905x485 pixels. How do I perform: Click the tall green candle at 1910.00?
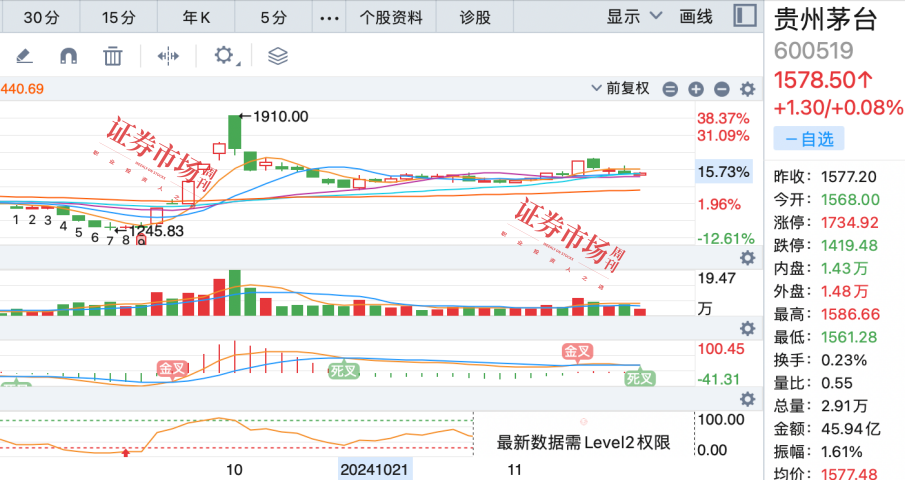coord(234,134)
